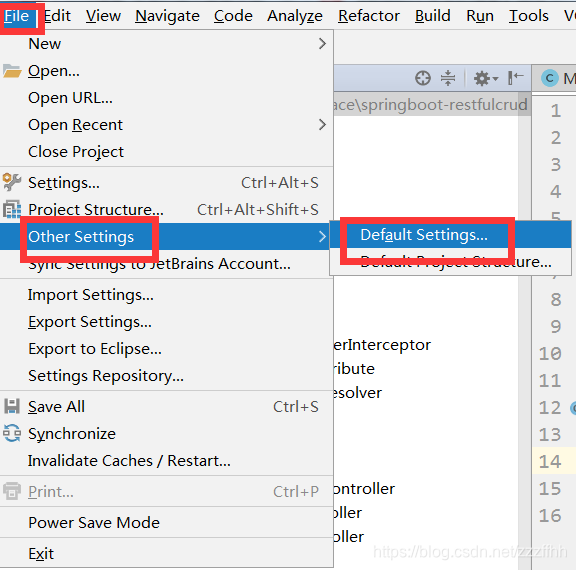
Task: Click the arrow next to Open Recent
Action: click(x=322, y=125)
